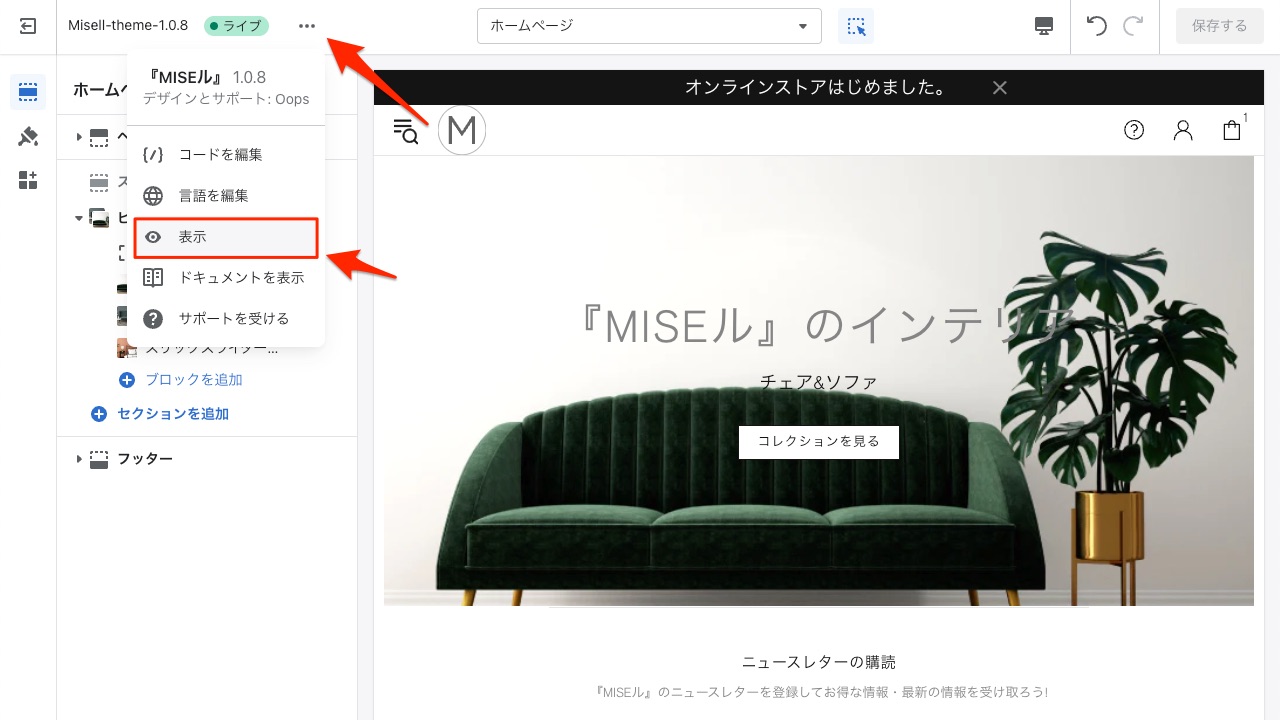Open the shopping bag cart icon
Viewport: 1280px width, 720px height.
coord(1232,130)
